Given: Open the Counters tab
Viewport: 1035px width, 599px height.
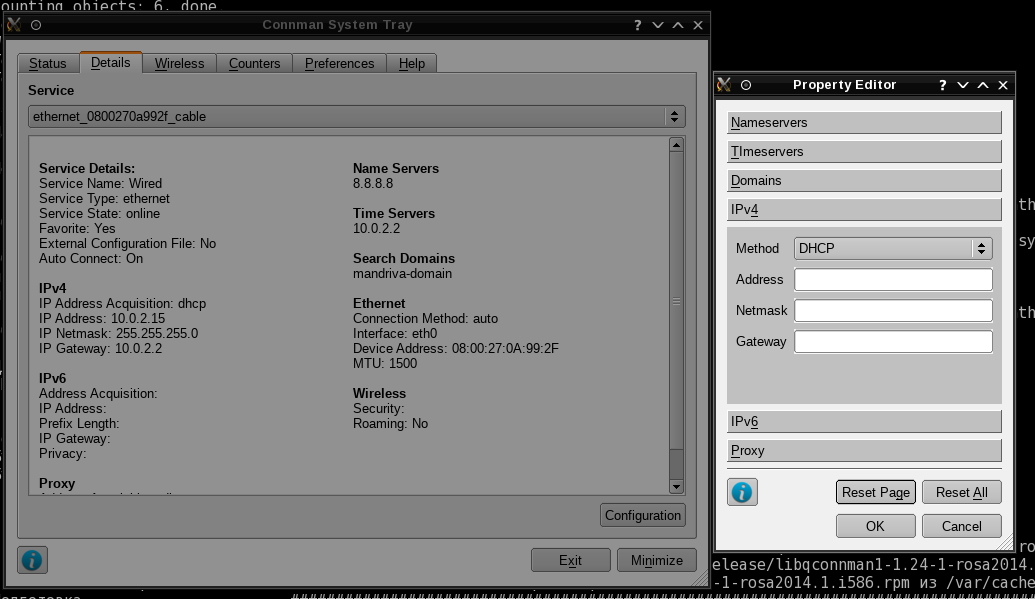Looking at the screenshot, I should (254, 63).
